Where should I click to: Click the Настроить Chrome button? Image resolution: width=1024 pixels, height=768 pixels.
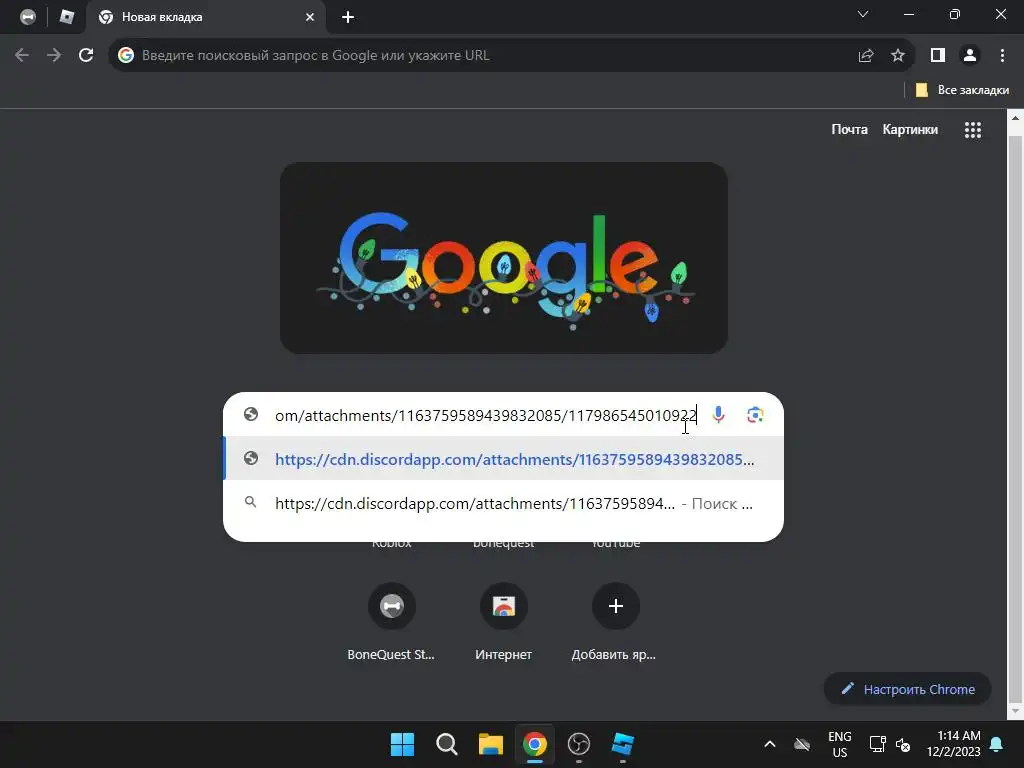tap(908, 689)
